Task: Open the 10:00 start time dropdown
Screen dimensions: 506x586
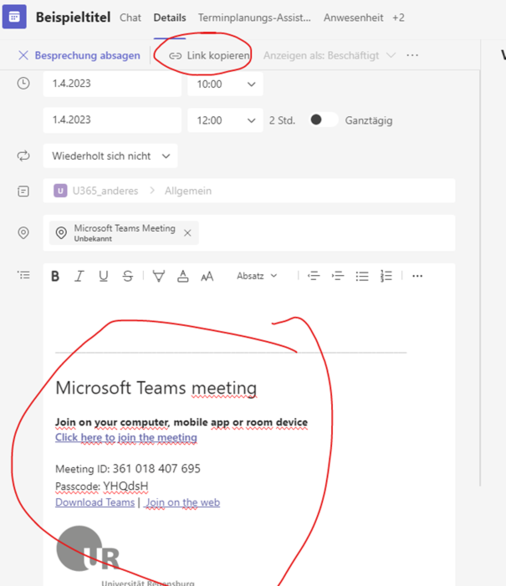Action: pyautogui.click(x=225, y=84)
